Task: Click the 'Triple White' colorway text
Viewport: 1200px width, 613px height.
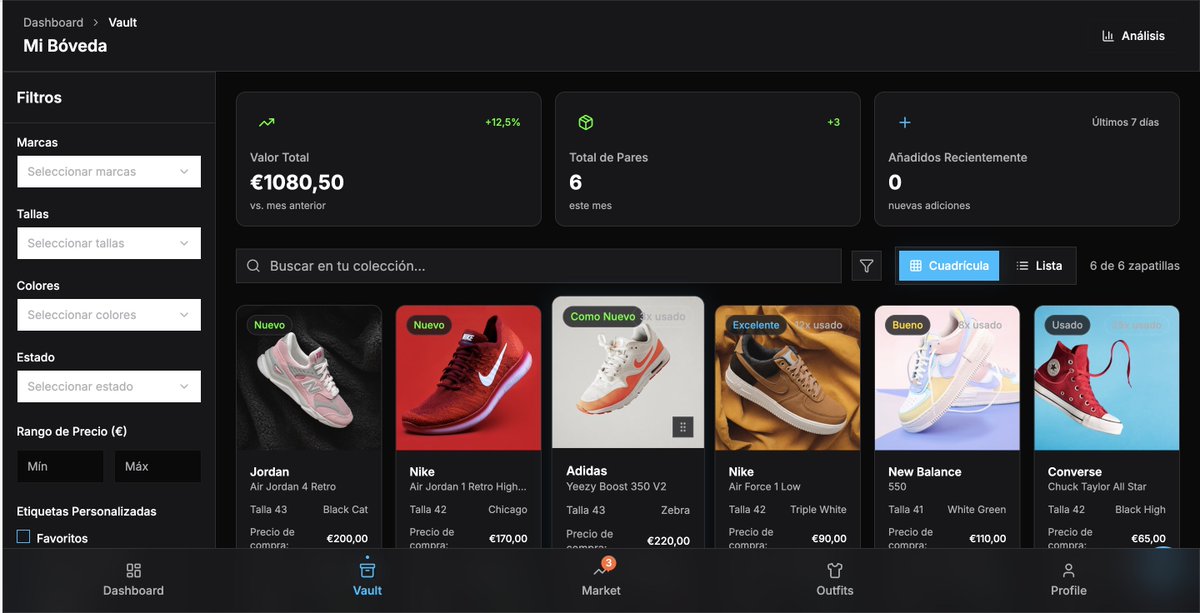Action: tap(818, 510)
